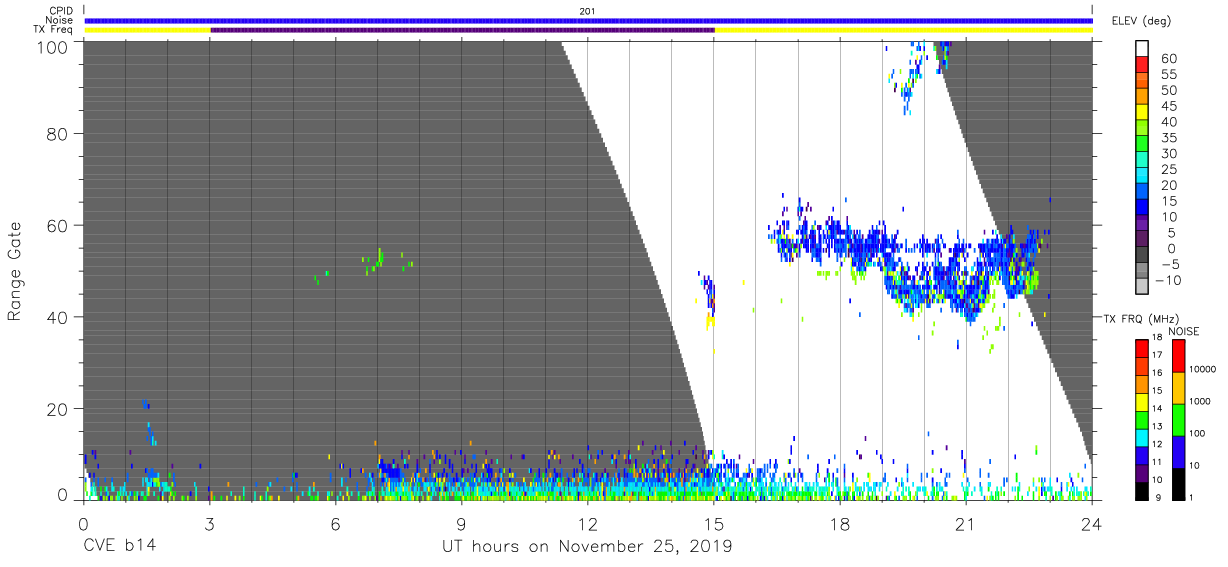This screenshot has width=1228, height=567.
Task: Click the CPID label above the plot
Action: pyautogui.click(x=60, y=10)
